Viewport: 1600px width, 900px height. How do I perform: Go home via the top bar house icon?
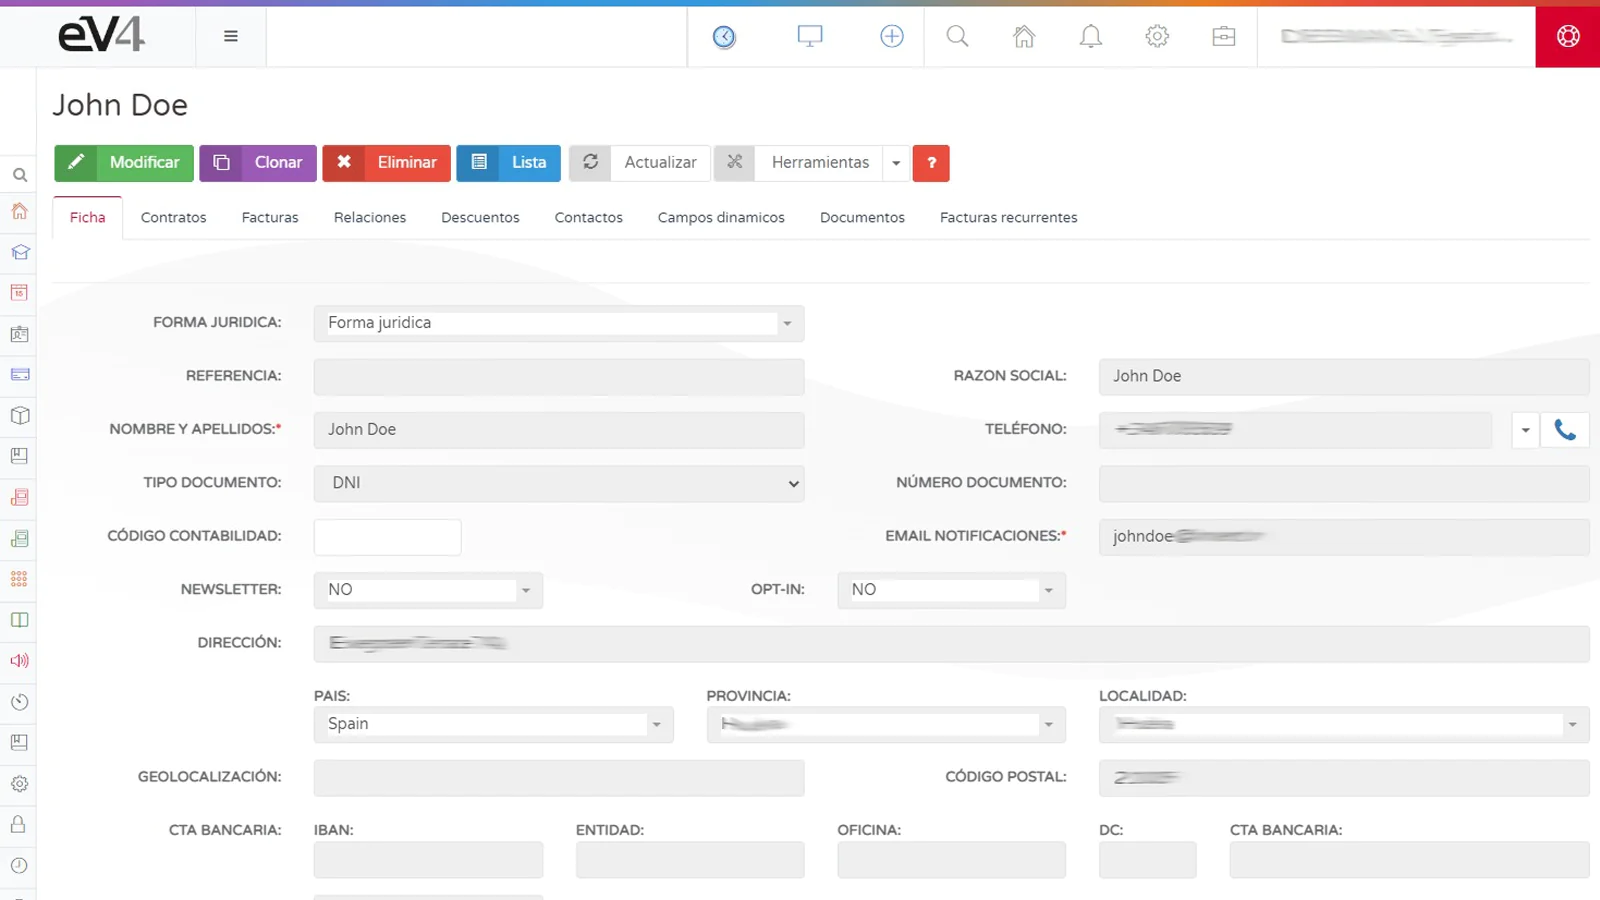pyautogui.click(x=1024, y=36)
